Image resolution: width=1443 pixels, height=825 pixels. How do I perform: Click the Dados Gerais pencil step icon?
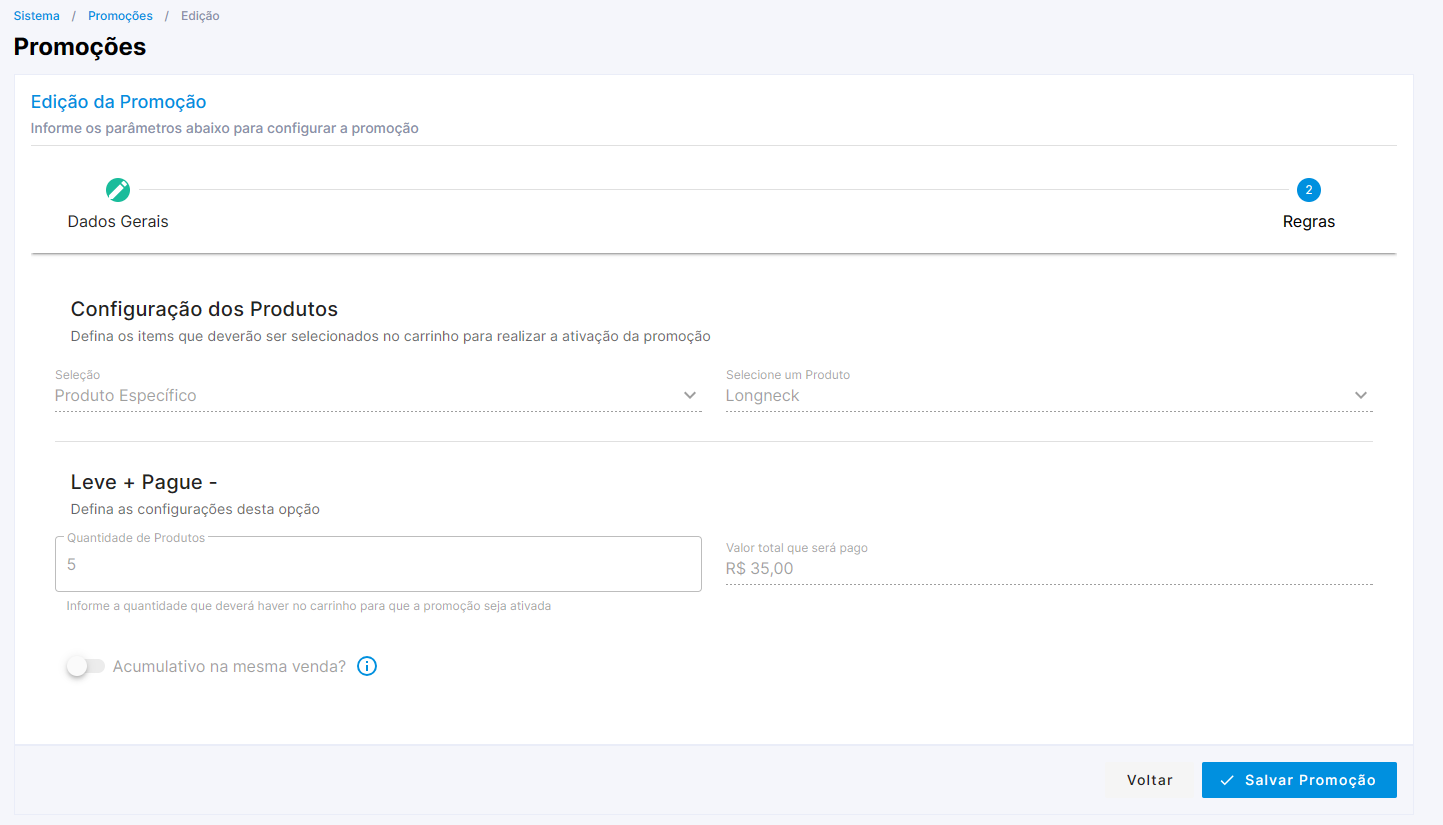pyautogui.click(x=118, y=190)
